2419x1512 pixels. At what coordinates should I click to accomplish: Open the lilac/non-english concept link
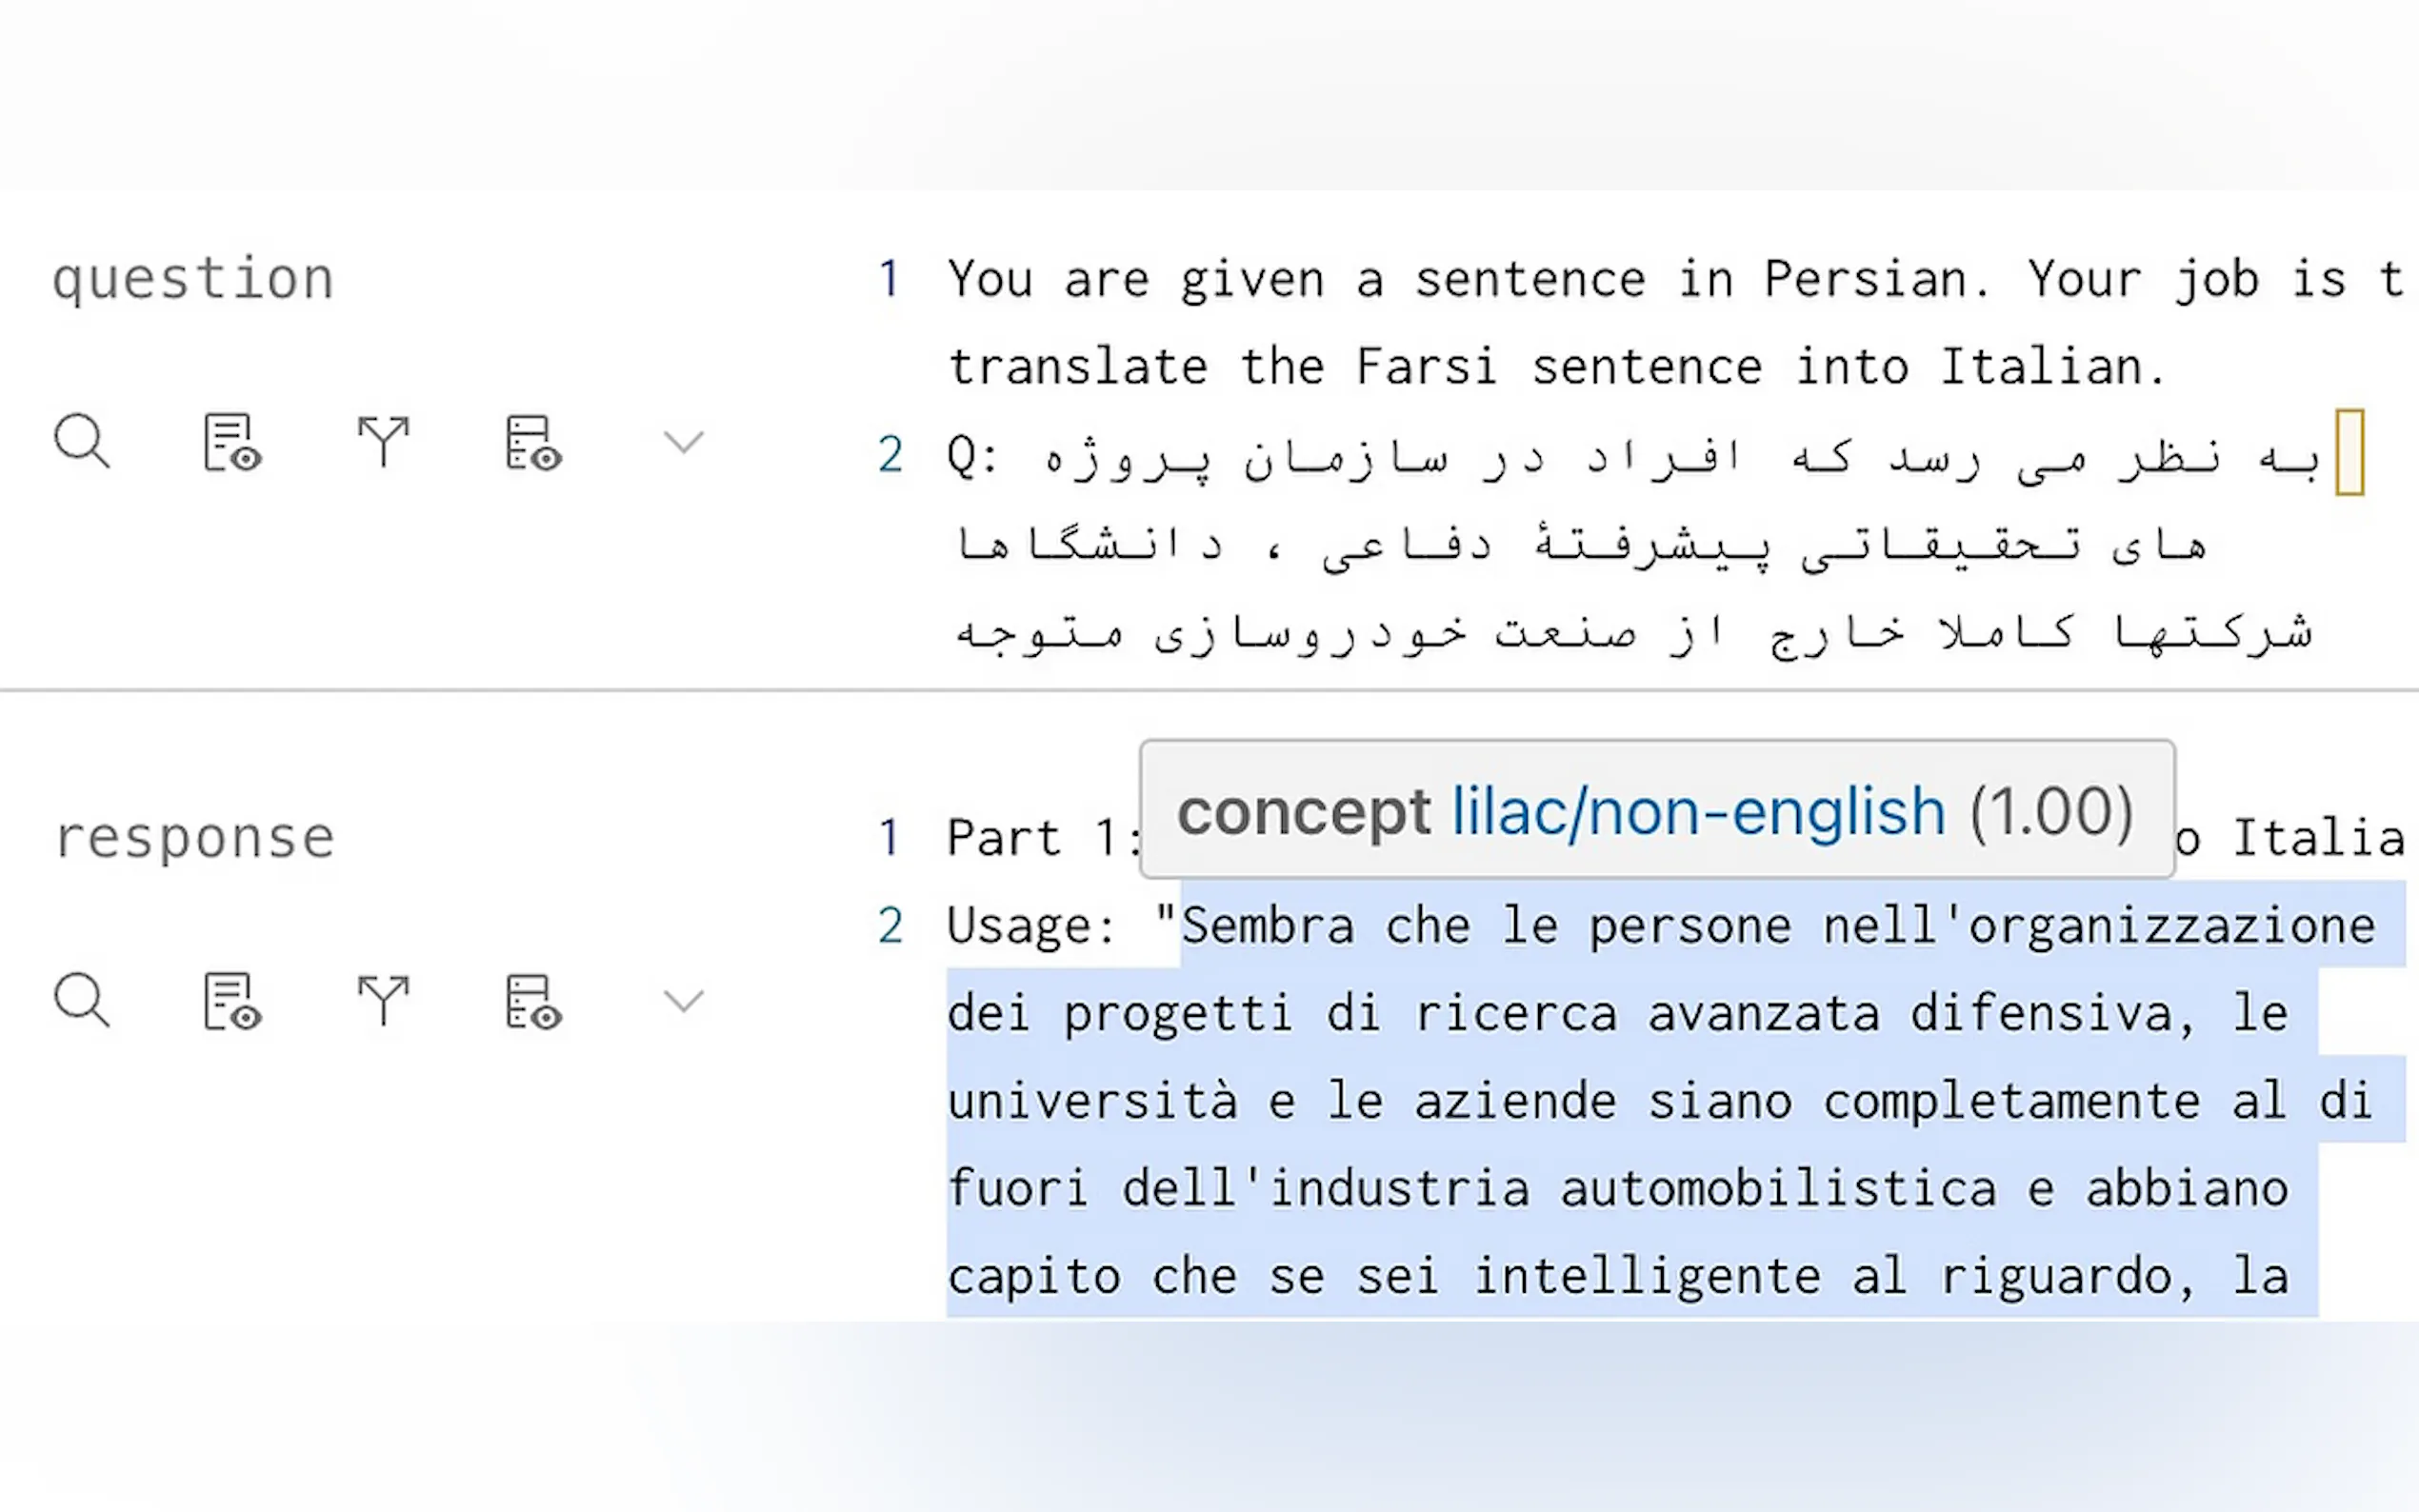pyautogui.click(x=1697, y=810)
